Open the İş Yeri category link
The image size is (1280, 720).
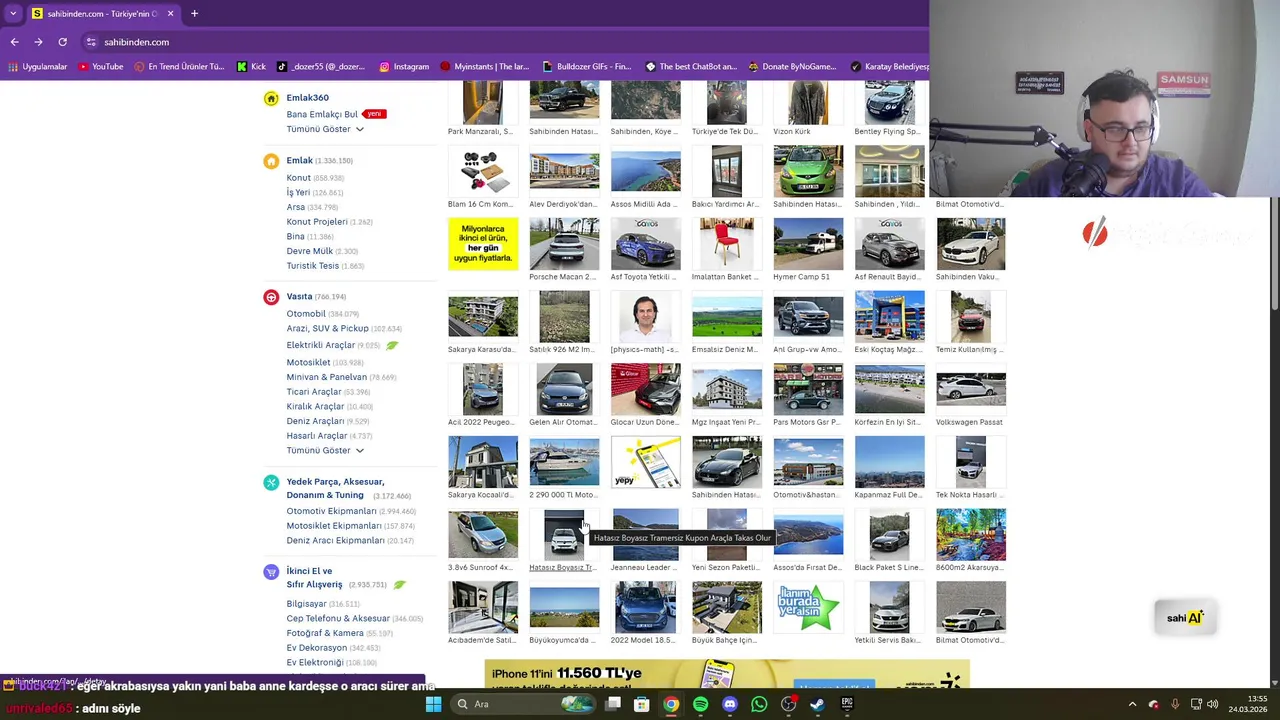298,192
